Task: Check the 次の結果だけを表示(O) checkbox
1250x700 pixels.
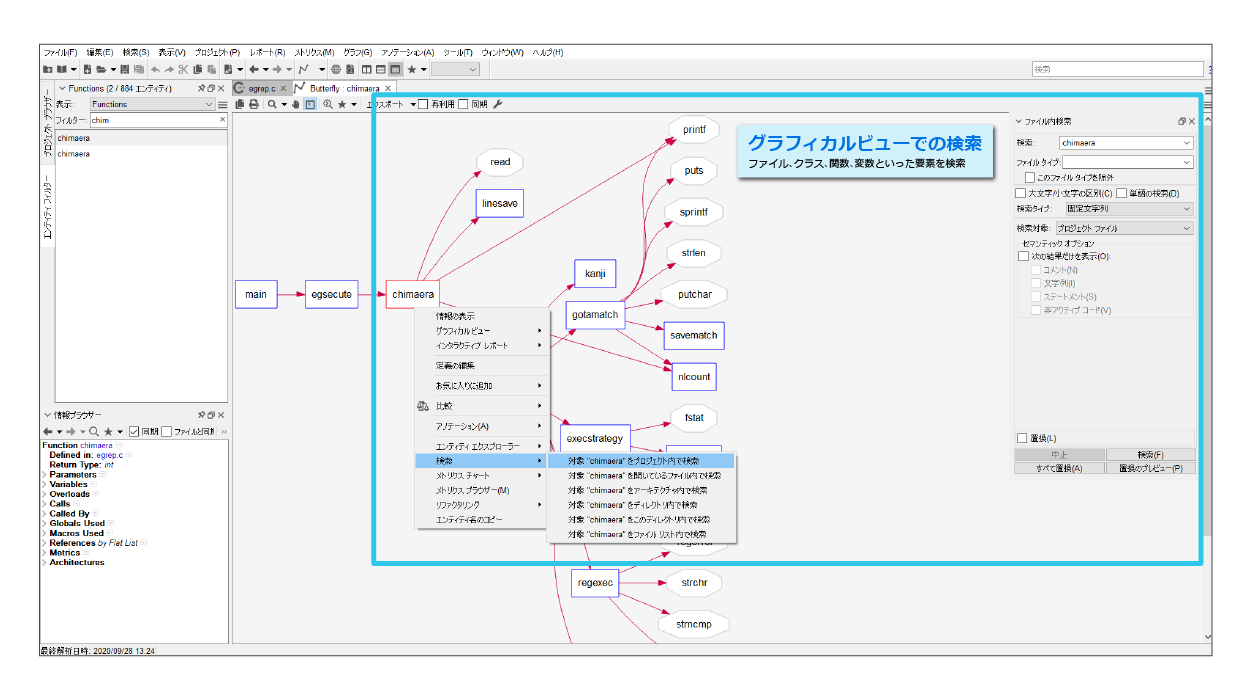Action: (1022, 257)
